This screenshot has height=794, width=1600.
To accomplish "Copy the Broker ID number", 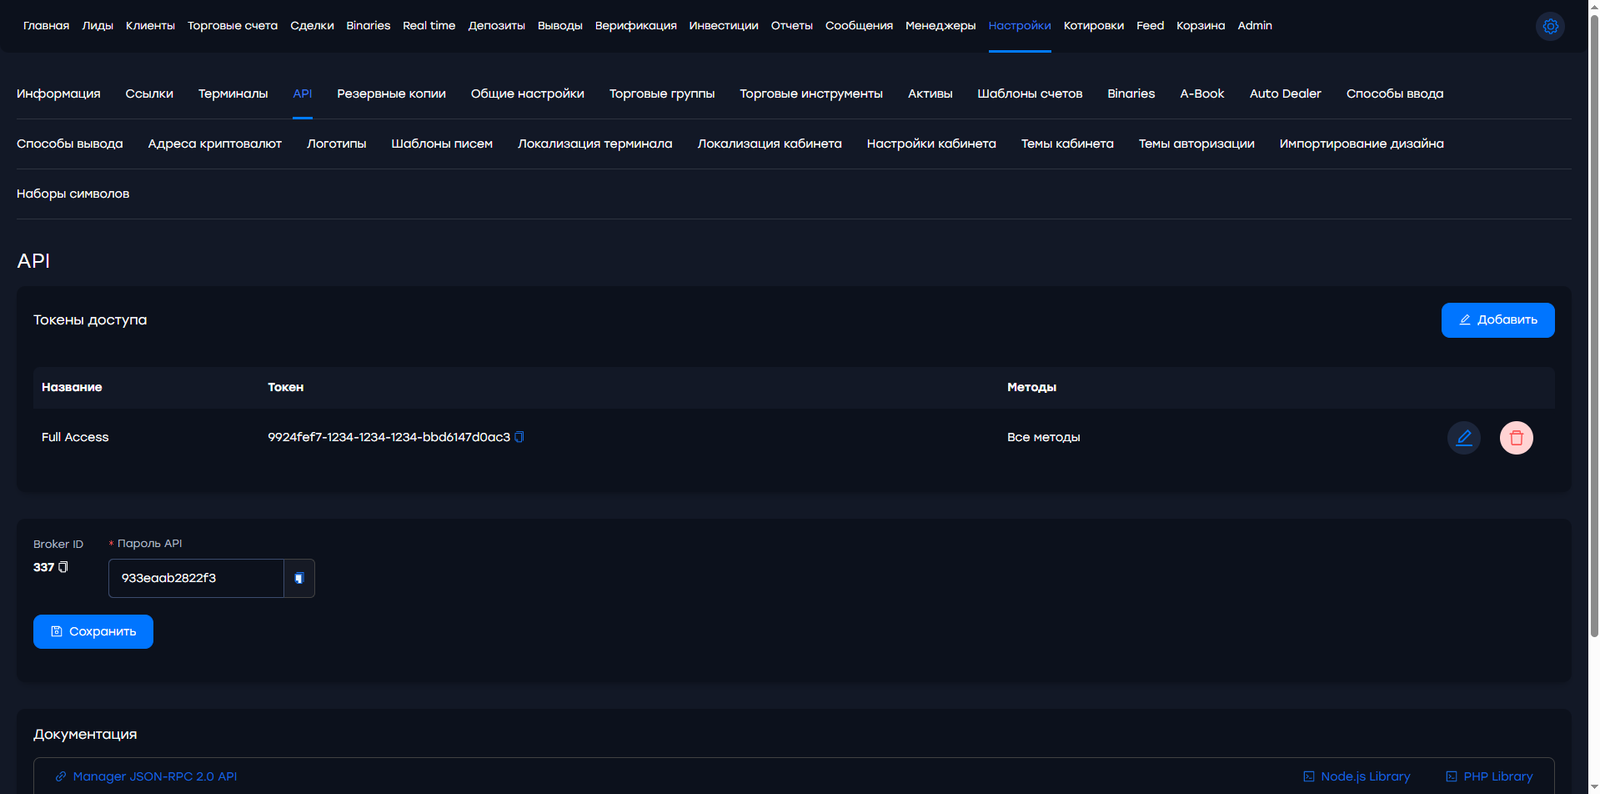I will pos(64,567).
